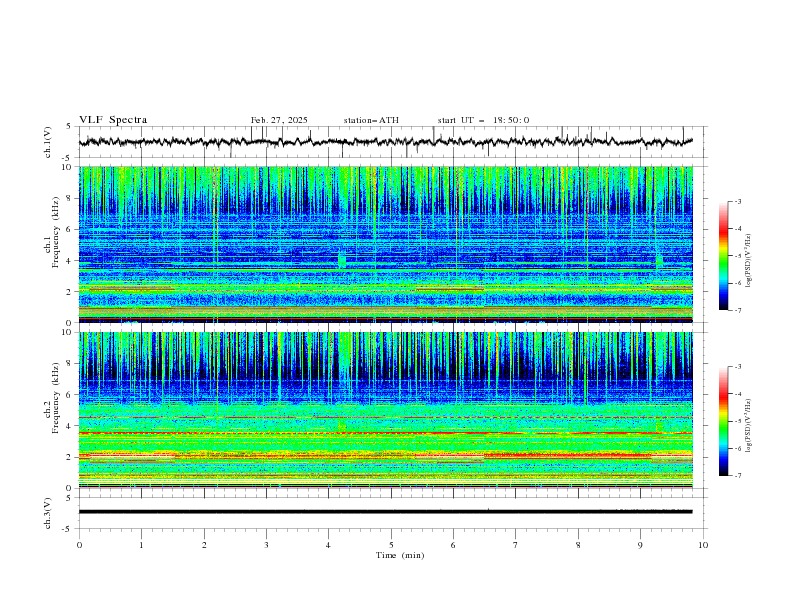Click time axis tick label '2'

(x=204, y=545)
